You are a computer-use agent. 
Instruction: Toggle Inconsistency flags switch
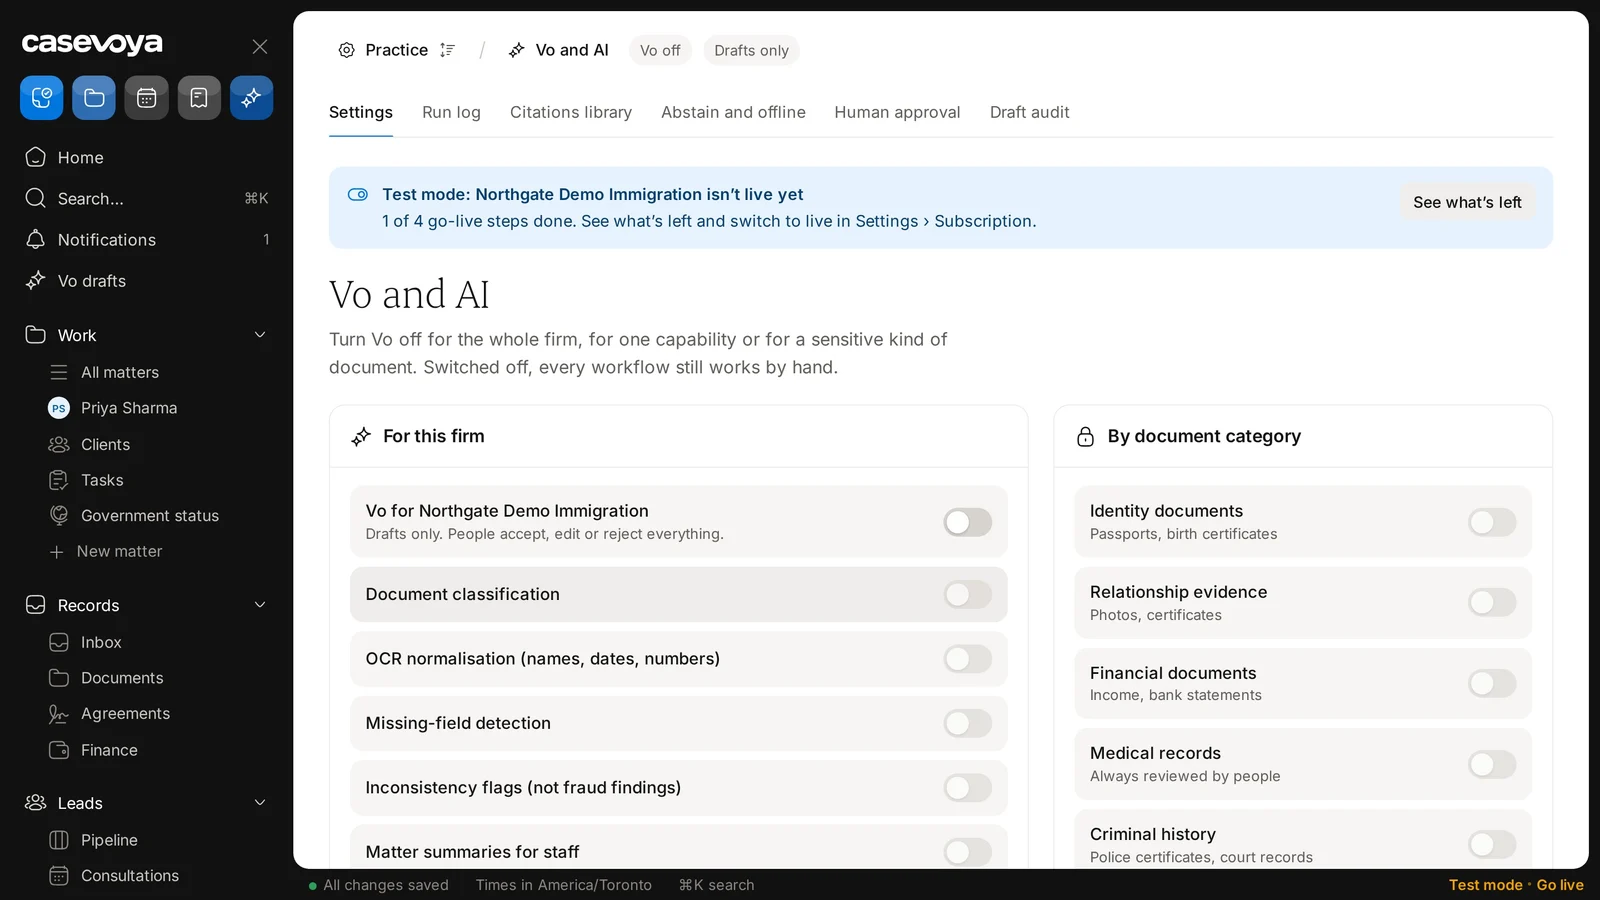968,788
